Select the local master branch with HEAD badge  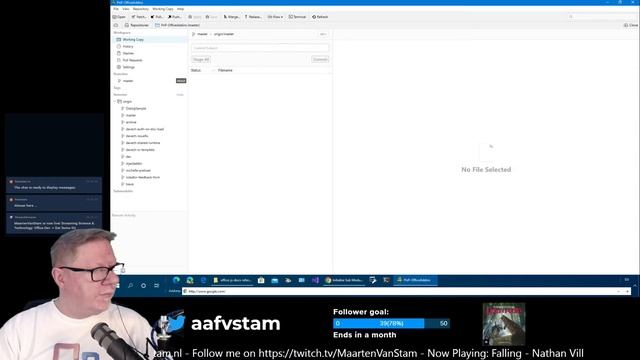click(x=149, y=81)
